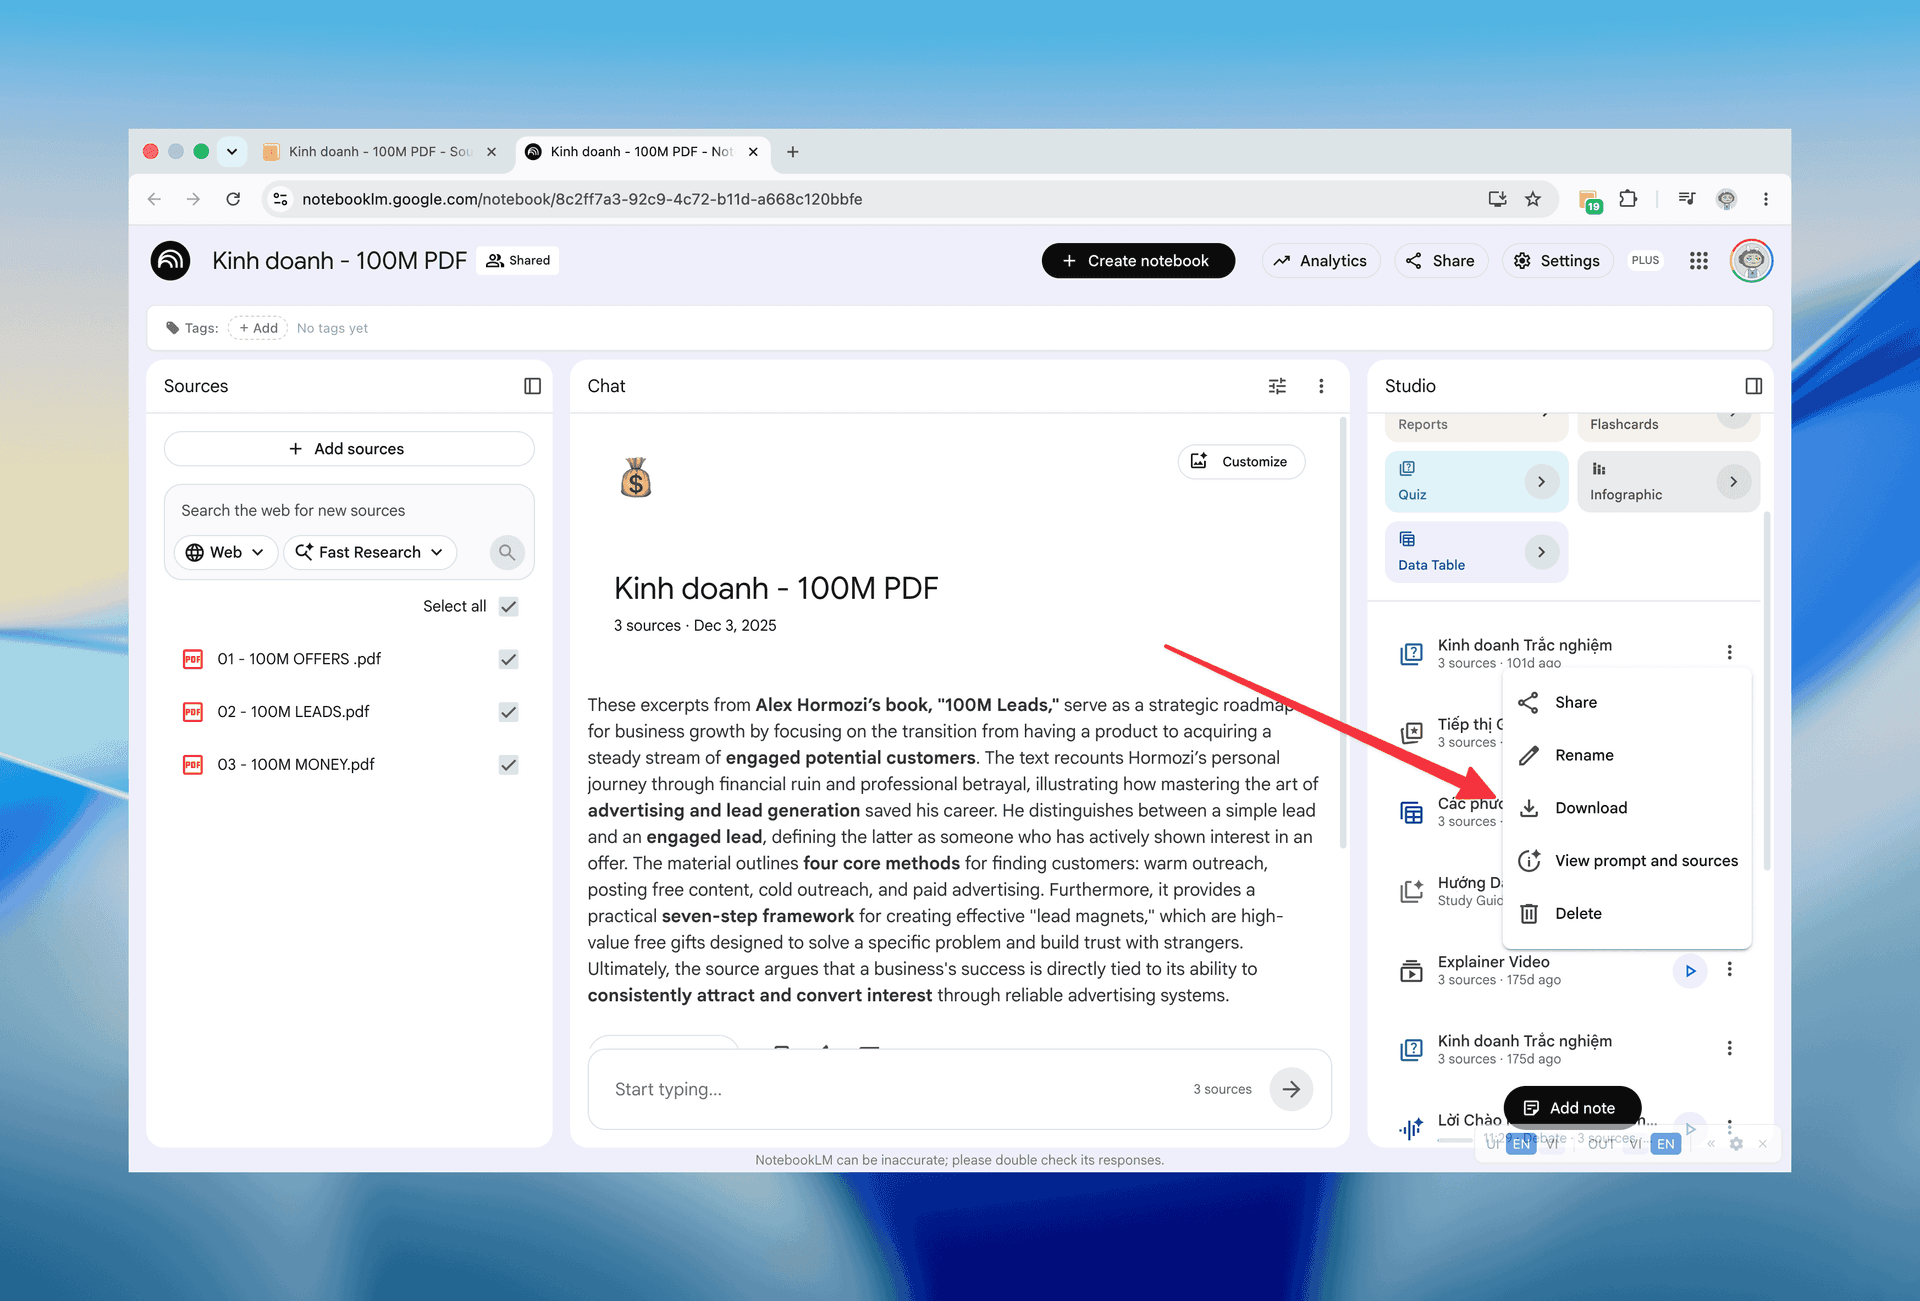Click the Shared badge near title
1920x1301 pixels.
(518, 261)
